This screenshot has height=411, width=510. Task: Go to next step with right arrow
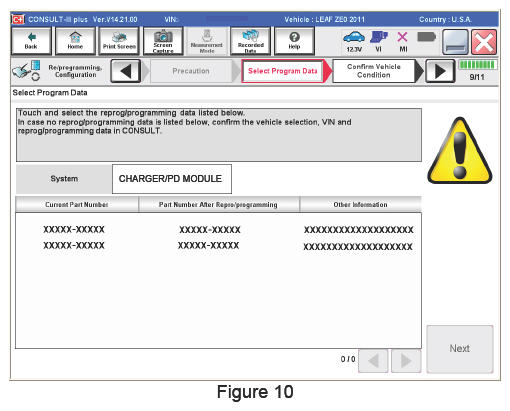(440, 71)
